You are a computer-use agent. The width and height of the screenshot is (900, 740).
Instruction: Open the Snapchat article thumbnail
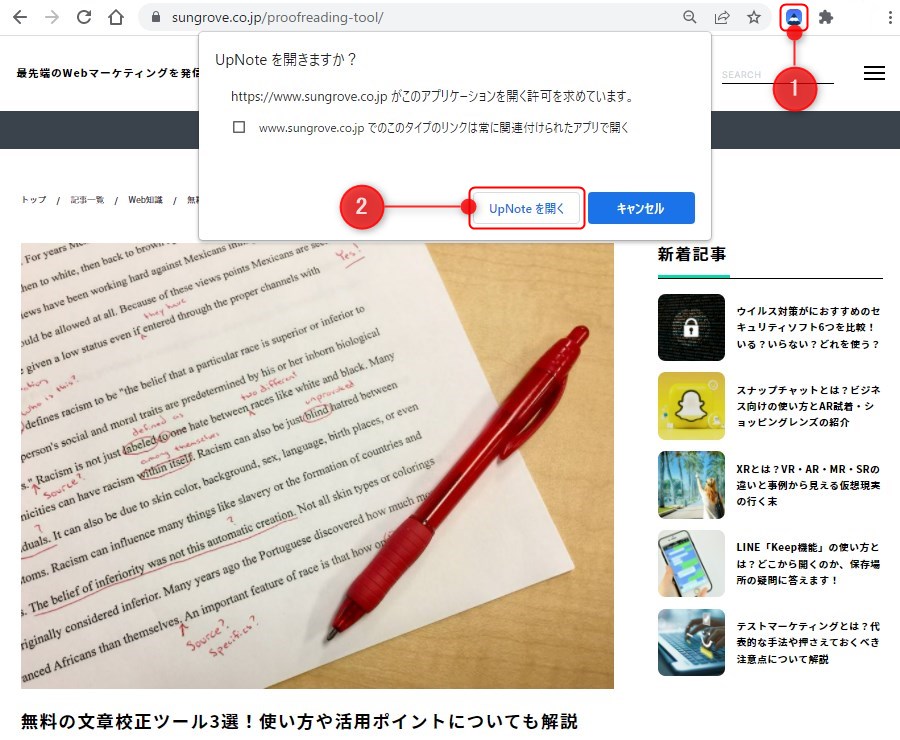[x=691, y=406]
